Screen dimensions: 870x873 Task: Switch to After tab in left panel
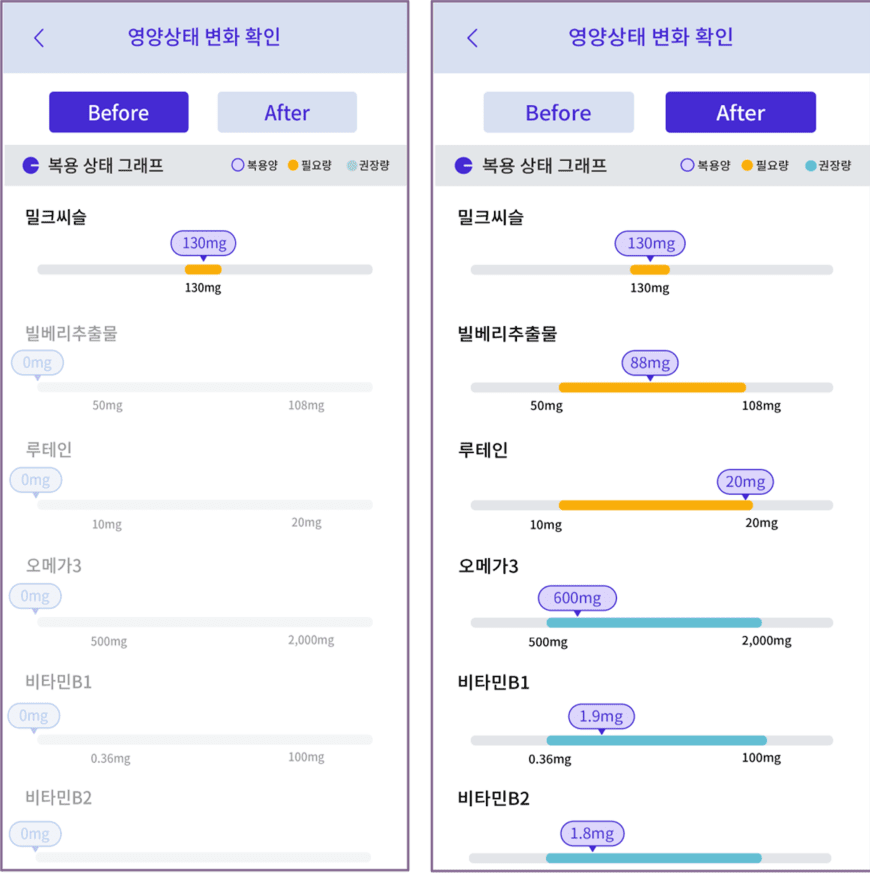(x=287, y=112)
